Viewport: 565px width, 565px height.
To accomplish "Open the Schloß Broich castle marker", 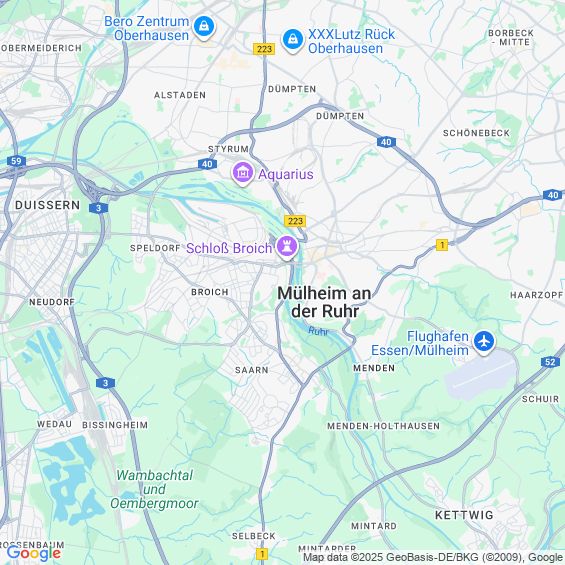I will pyautogui.click(x=287, y=248).
